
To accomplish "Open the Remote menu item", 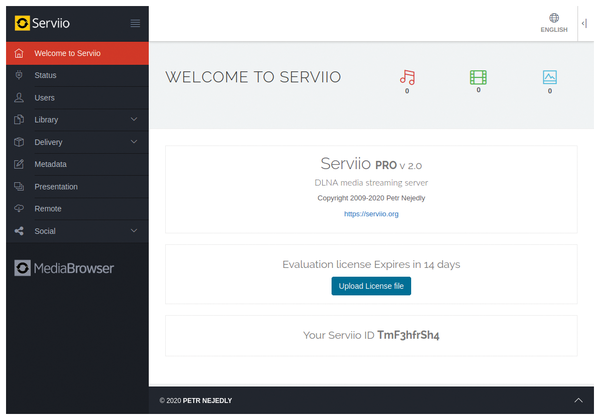I will 77,208.
